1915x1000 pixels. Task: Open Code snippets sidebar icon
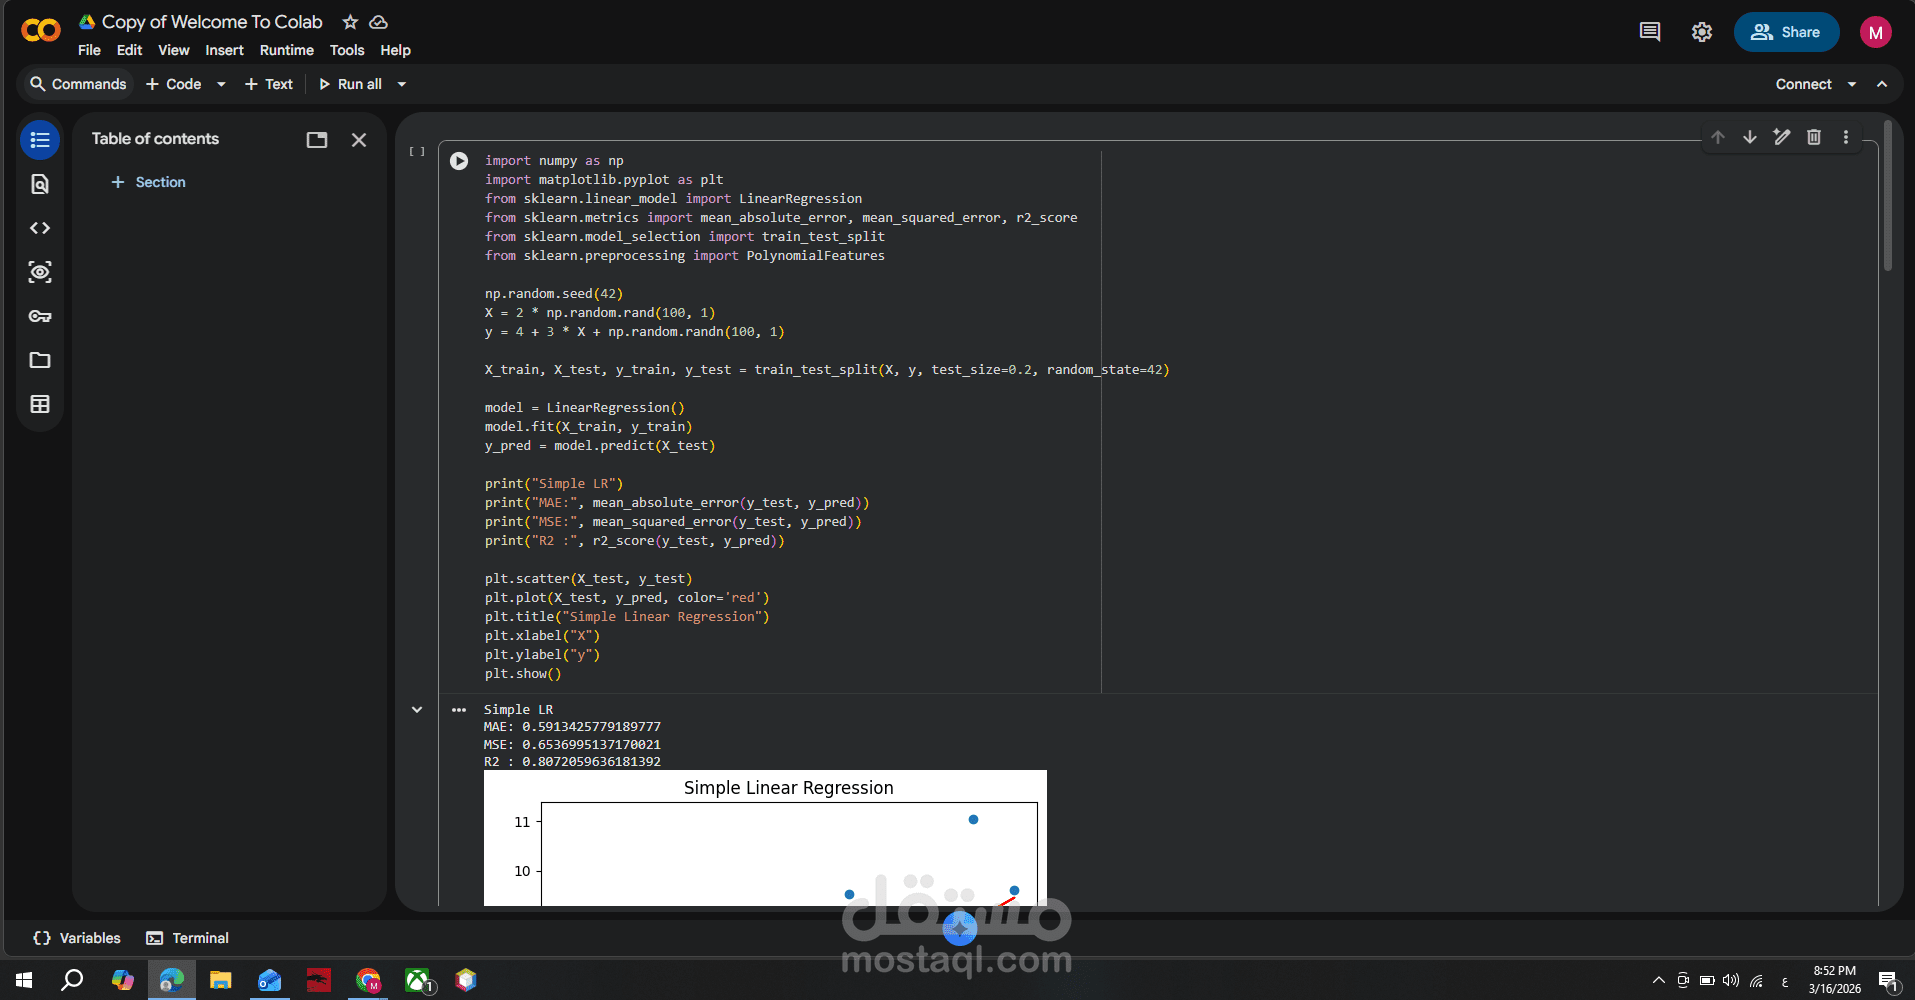tap(40, 228)
